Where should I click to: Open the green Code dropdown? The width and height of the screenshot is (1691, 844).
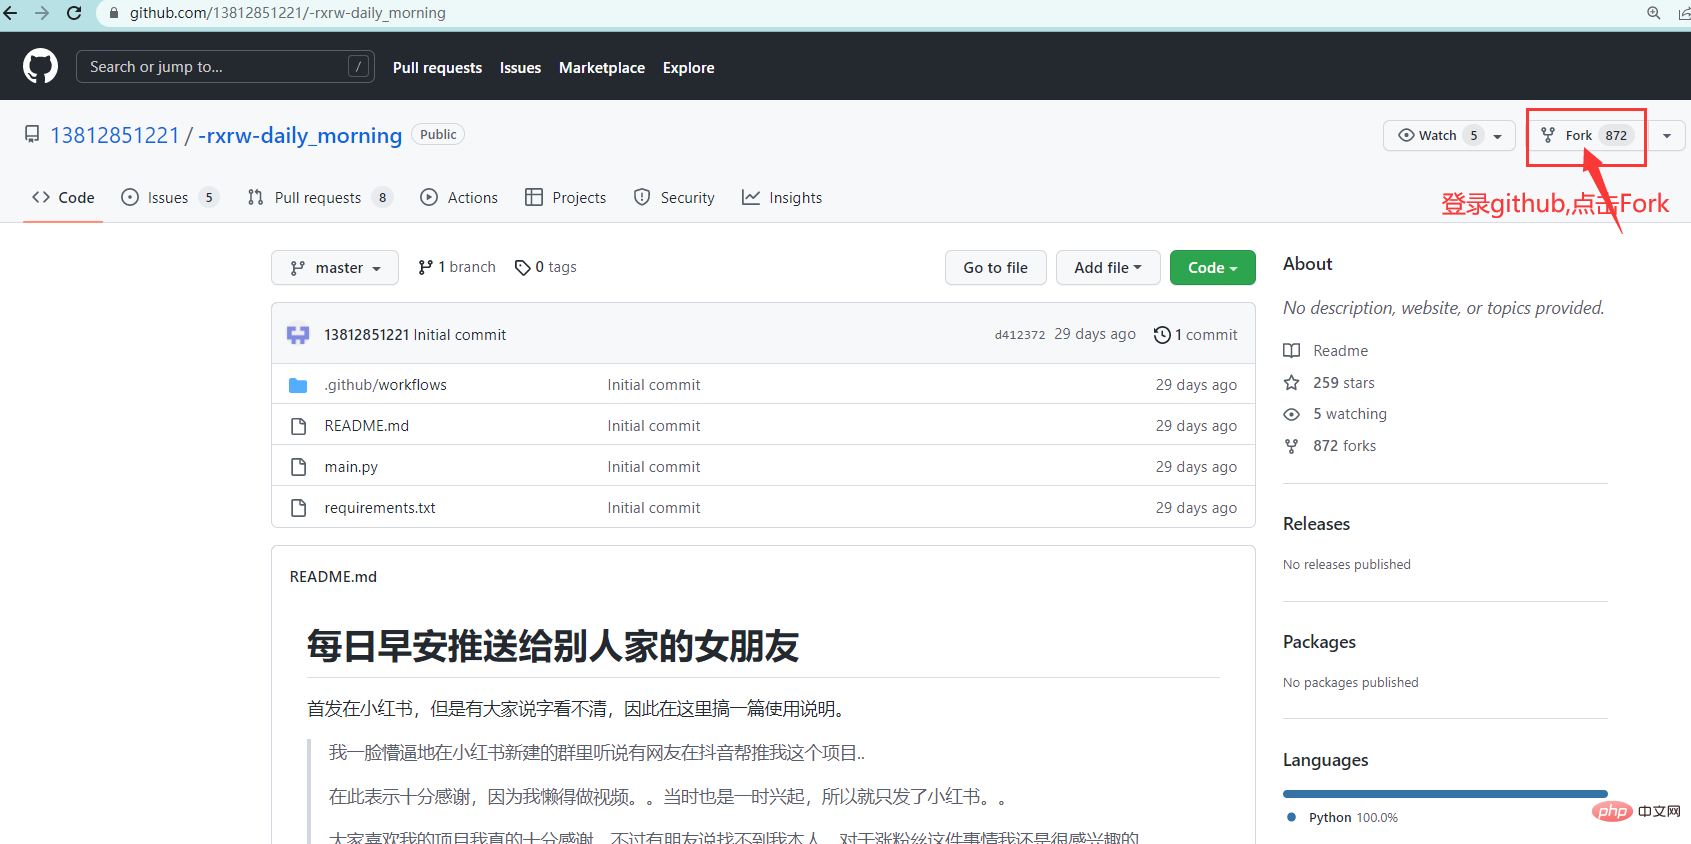tap(1213, 267)
